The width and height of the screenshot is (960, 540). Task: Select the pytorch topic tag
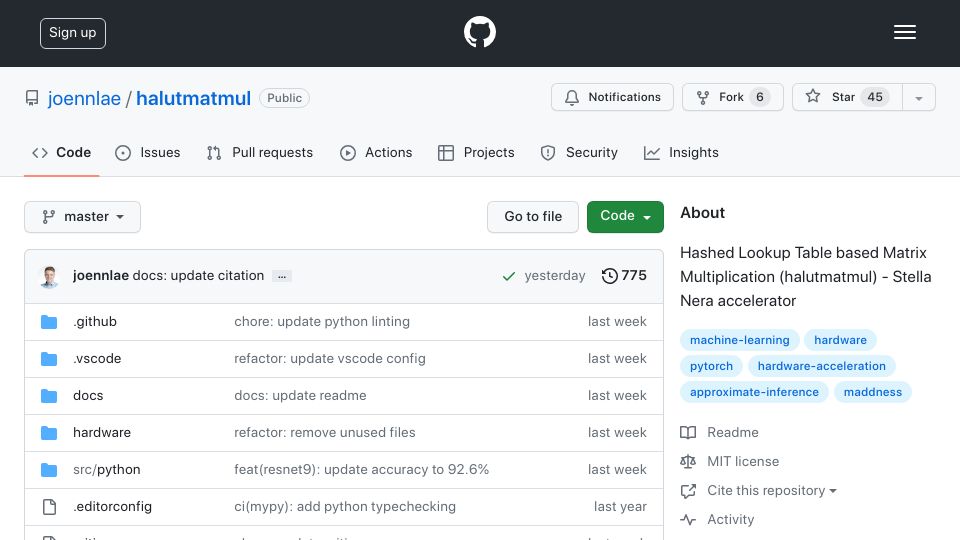[711, 366]
